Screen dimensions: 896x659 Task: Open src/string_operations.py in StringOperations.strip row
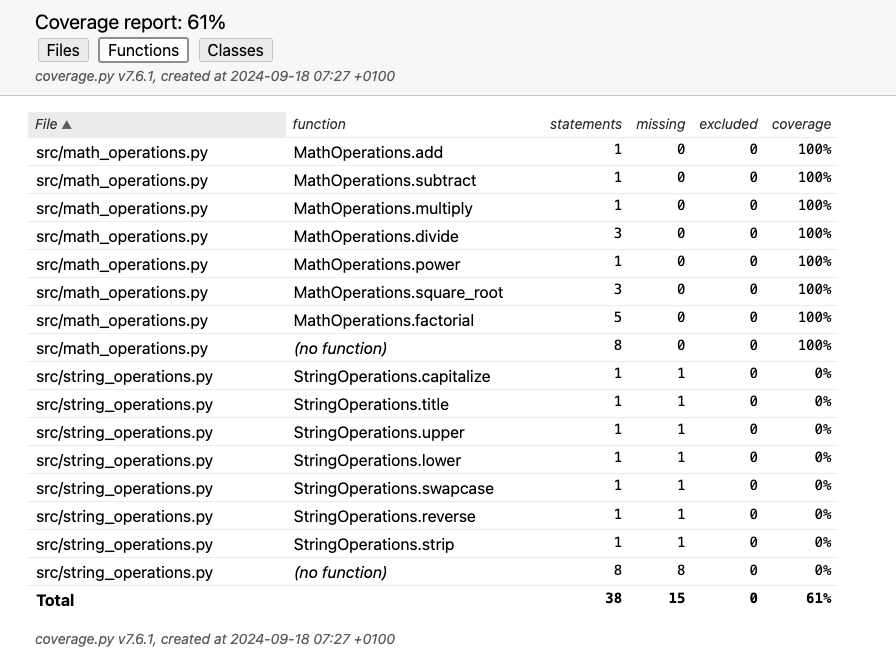click(x=124, y=545)
